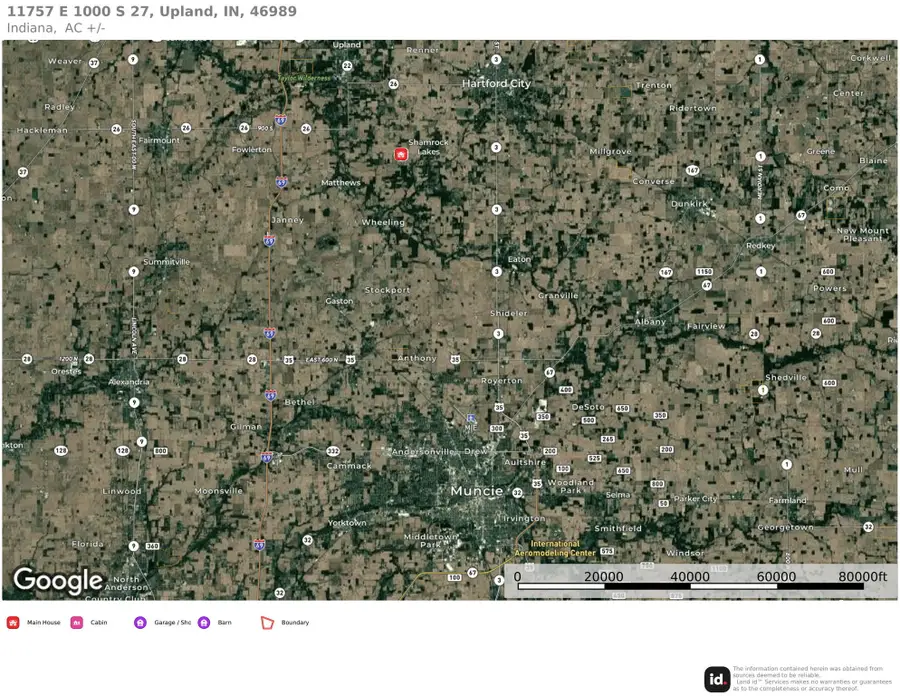Click the Main House legend icon
This screenshot has height=696, width=900.
click(13, 622)
